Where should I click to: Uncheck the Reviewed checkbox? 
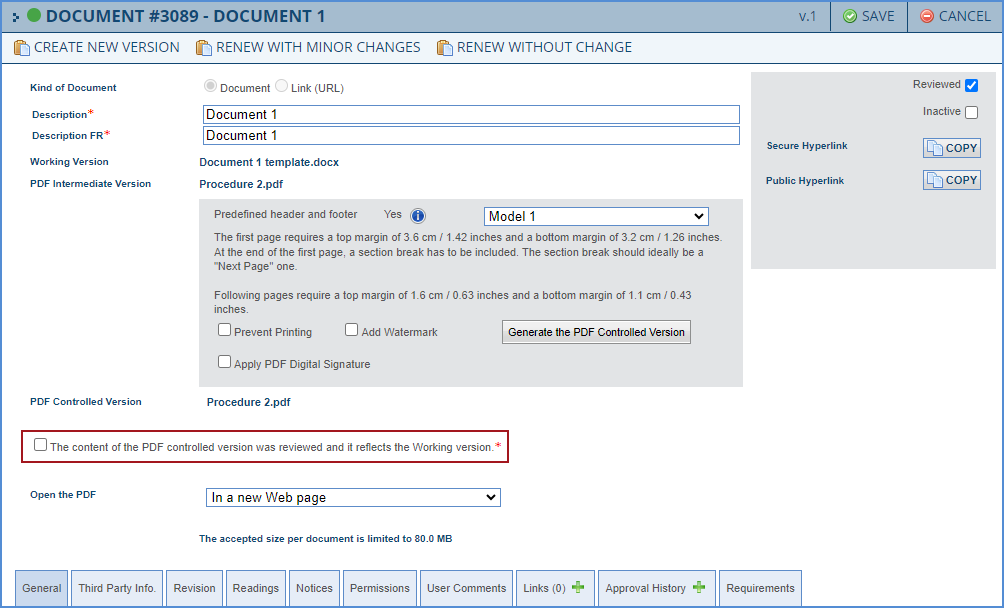coord(971,85)
